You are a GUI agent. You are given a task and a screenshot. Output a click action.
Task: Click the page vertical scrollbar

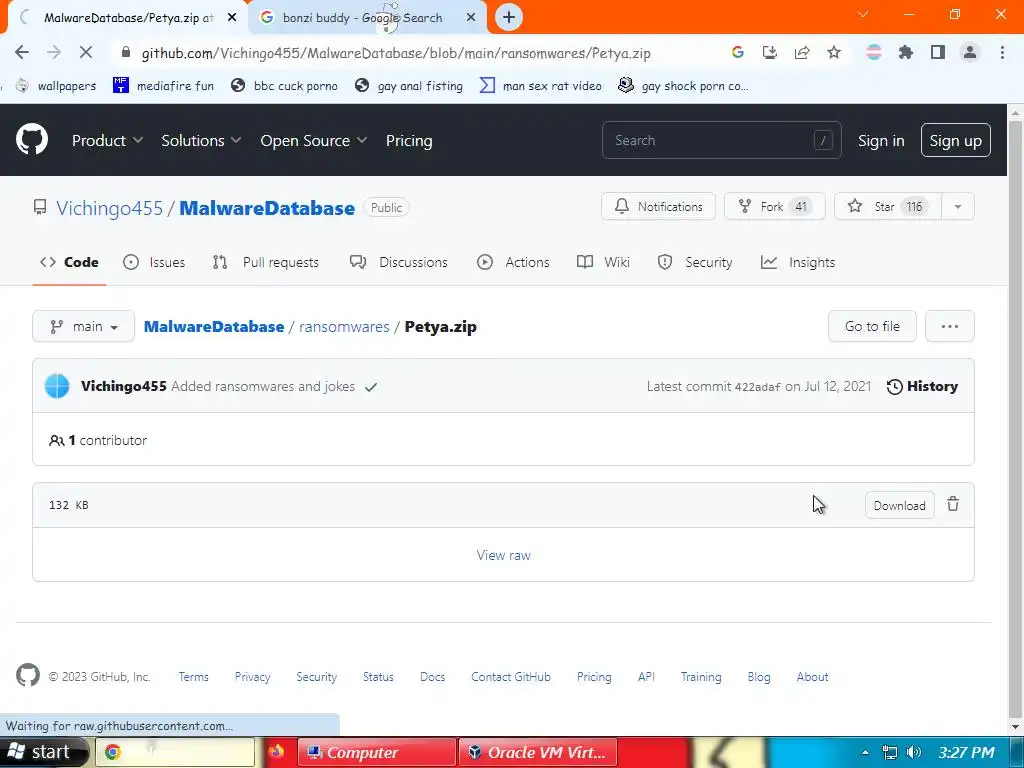click(x=1016, y=421)
